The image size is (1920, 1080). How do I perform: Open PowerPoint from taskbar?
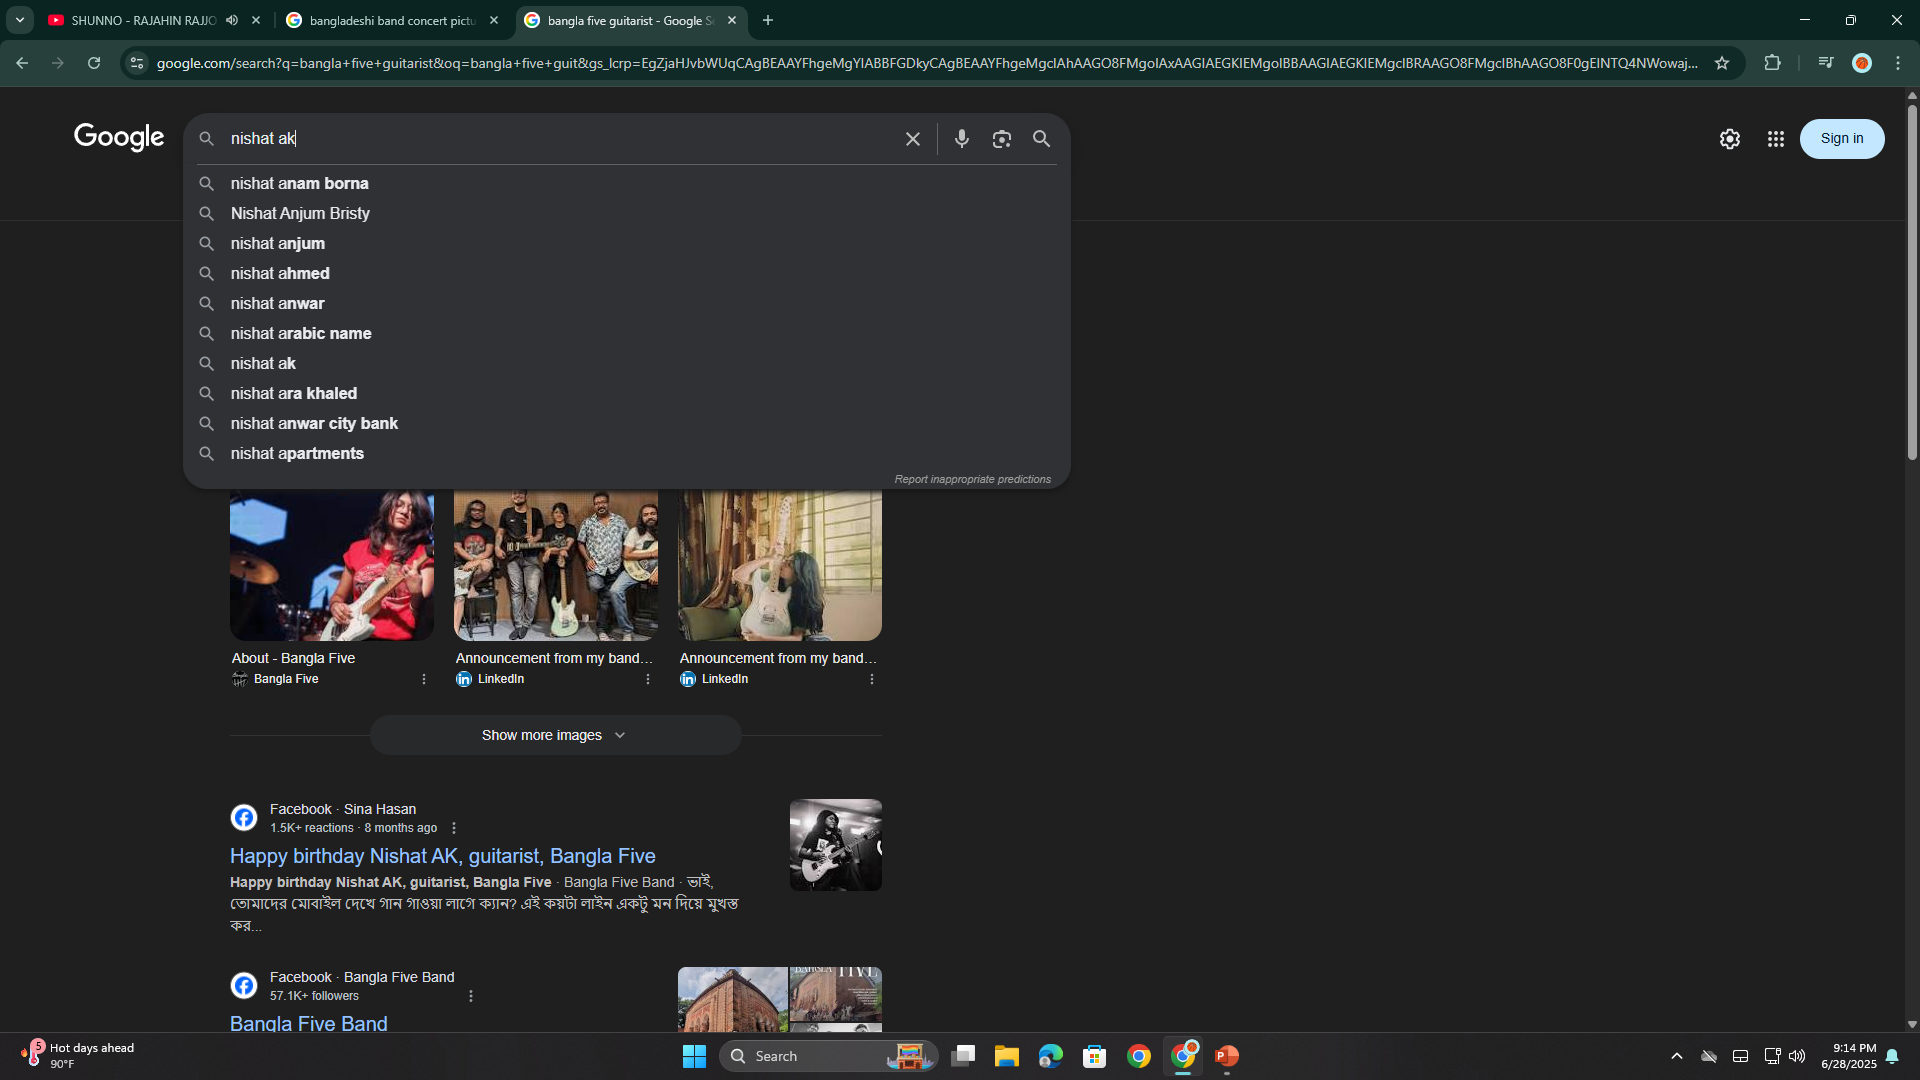tap(1227, 1056)
